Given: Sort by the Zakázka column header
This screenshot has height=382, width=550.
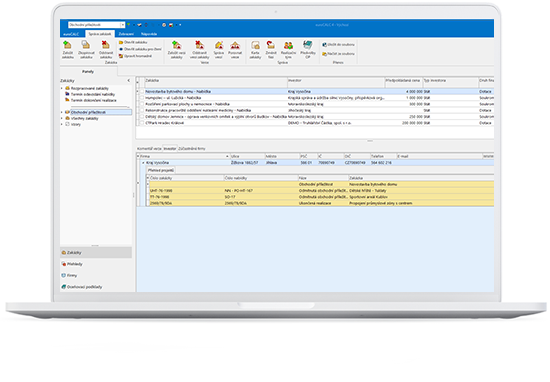Looking at the screenshot, I should point(216,82).
